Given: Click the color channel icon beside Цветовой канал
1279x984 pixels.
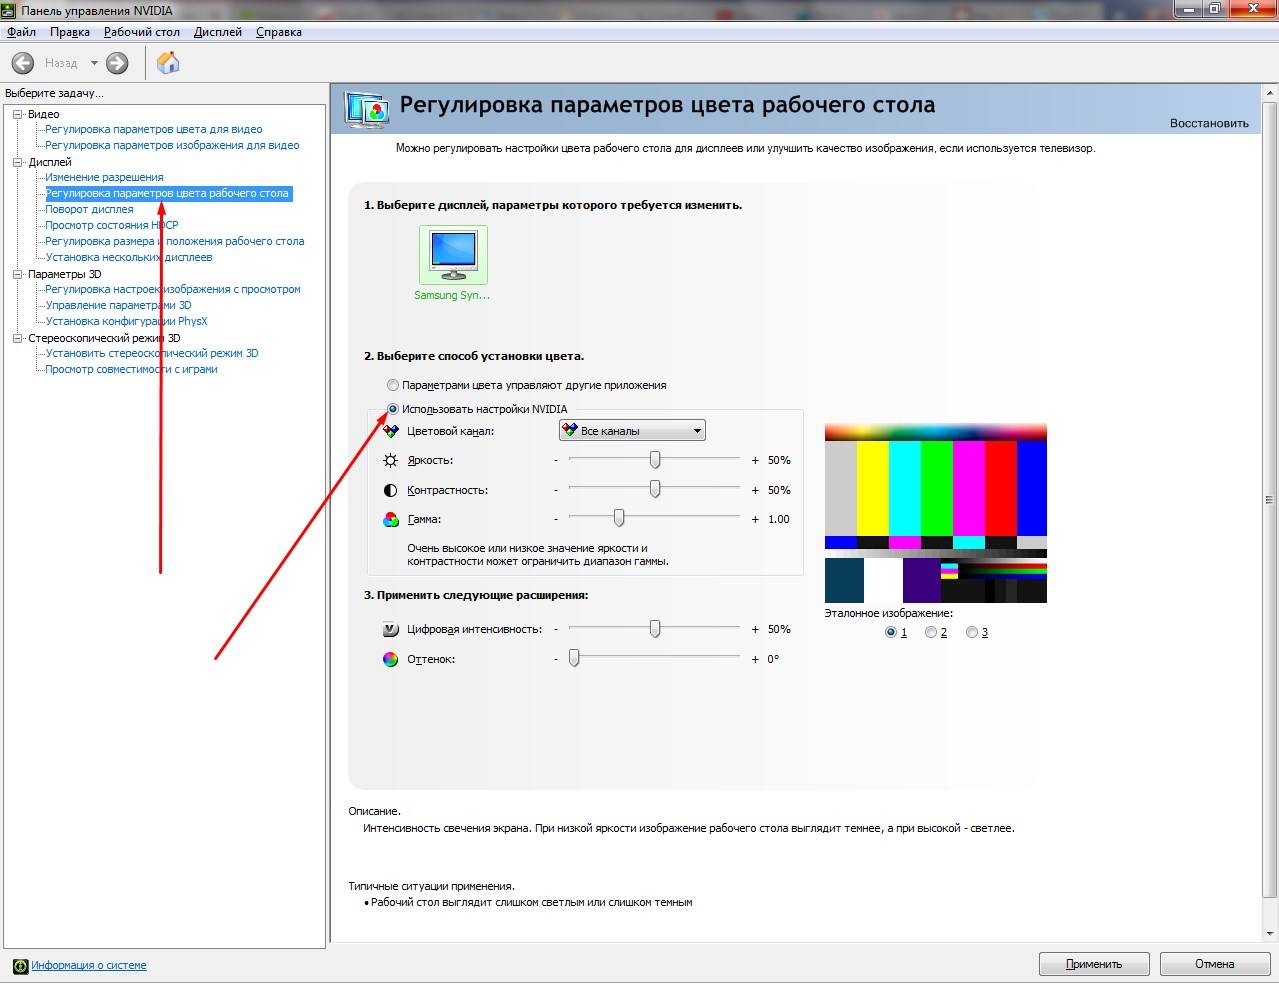Looking at the screenshot, I should 391,432.
